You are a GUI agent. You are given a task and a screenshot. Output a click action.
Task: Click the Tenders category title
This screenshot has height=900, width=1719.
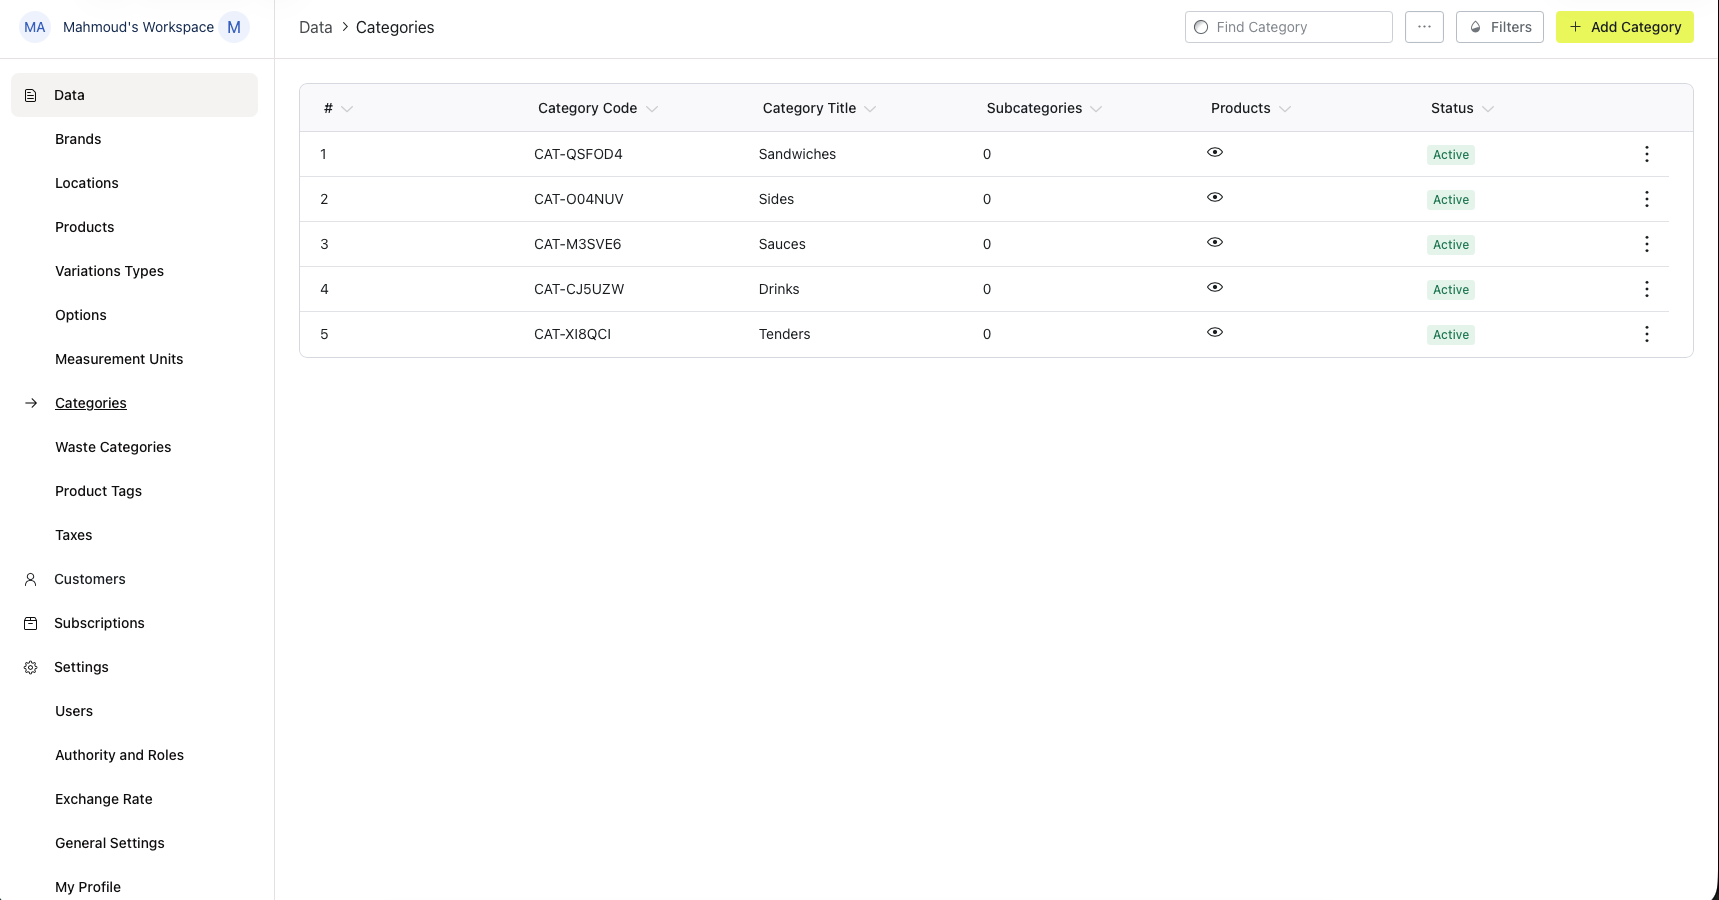tap(784, 334)
